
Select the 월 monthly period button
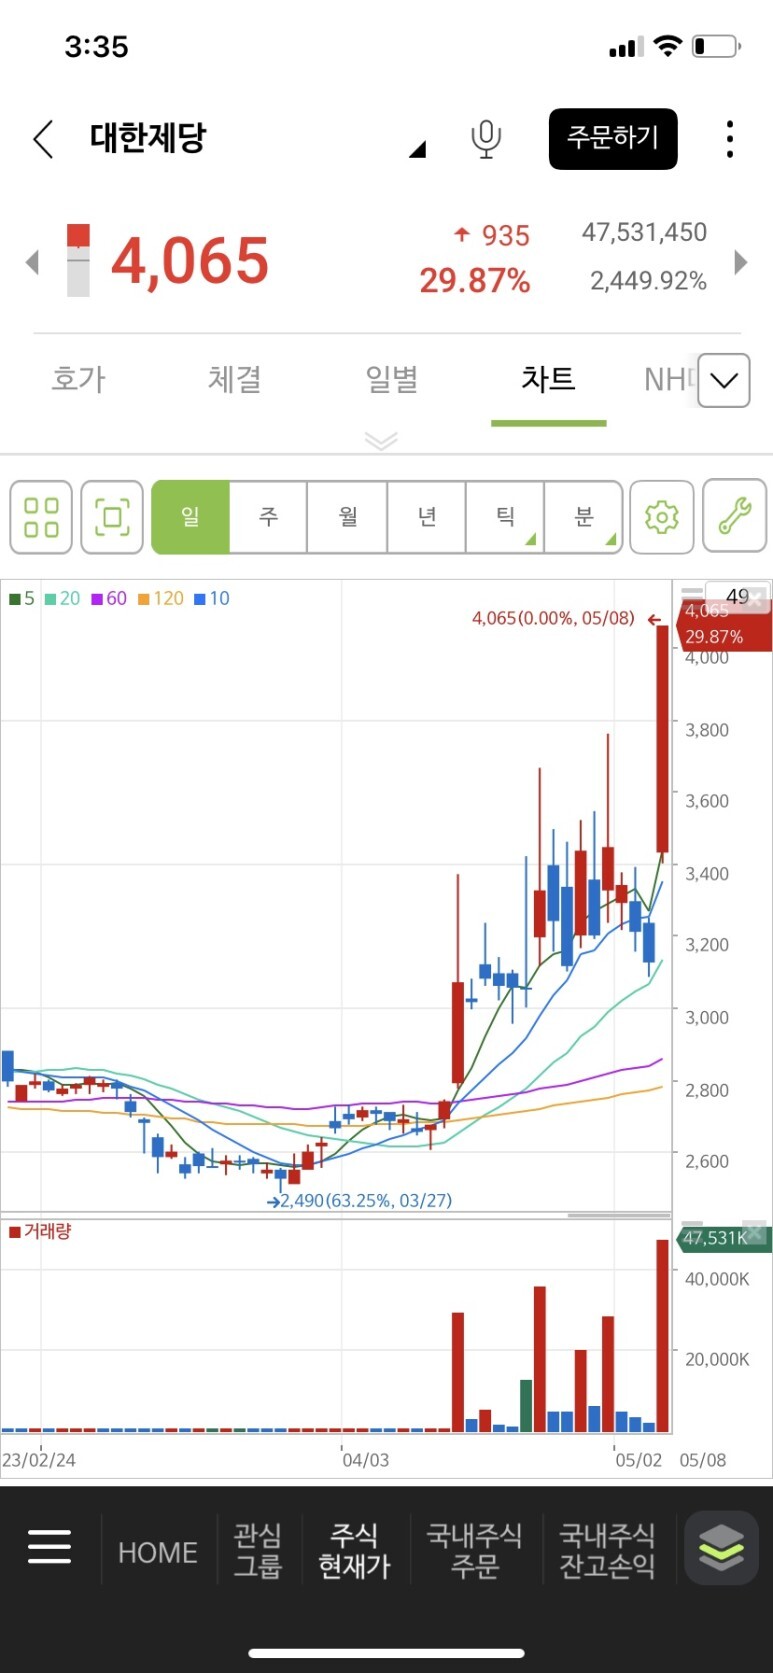pos(347,517)
